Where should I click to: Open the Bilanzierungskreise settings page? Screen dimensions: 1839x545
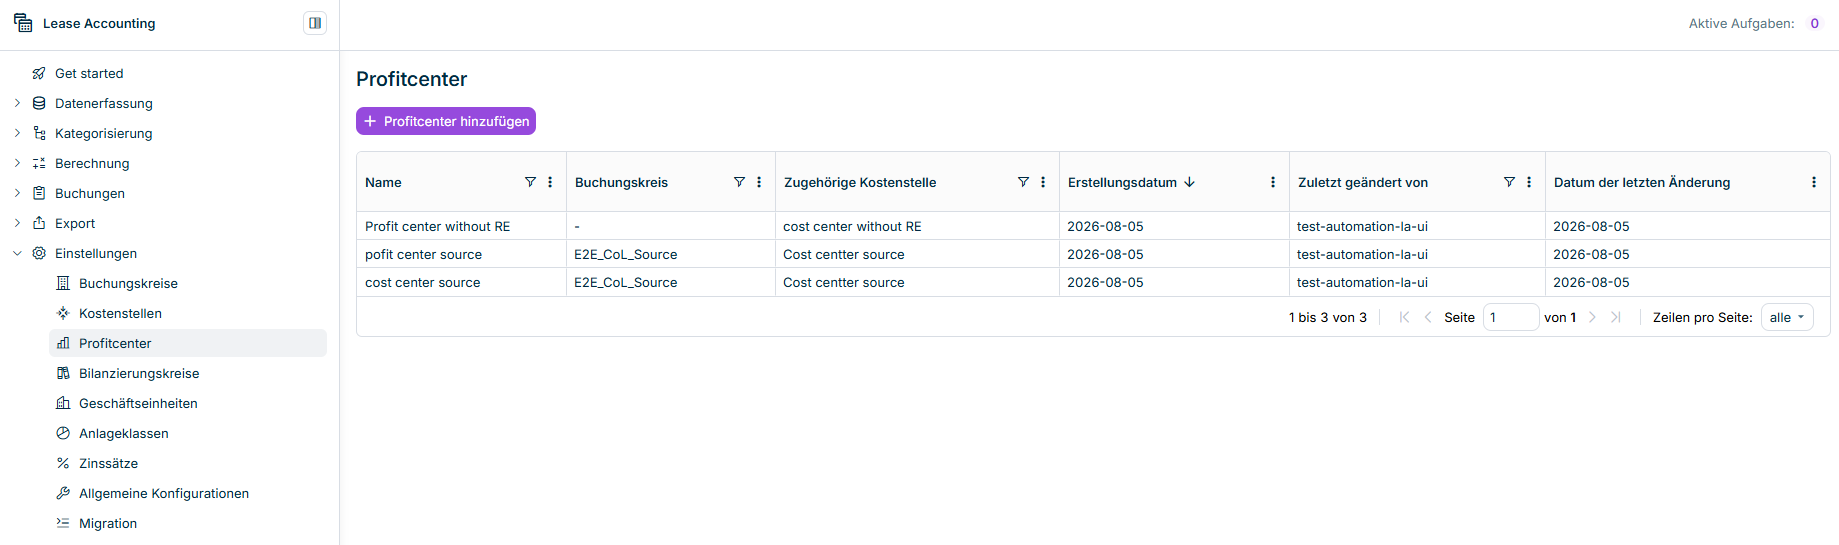click(139, 373)
